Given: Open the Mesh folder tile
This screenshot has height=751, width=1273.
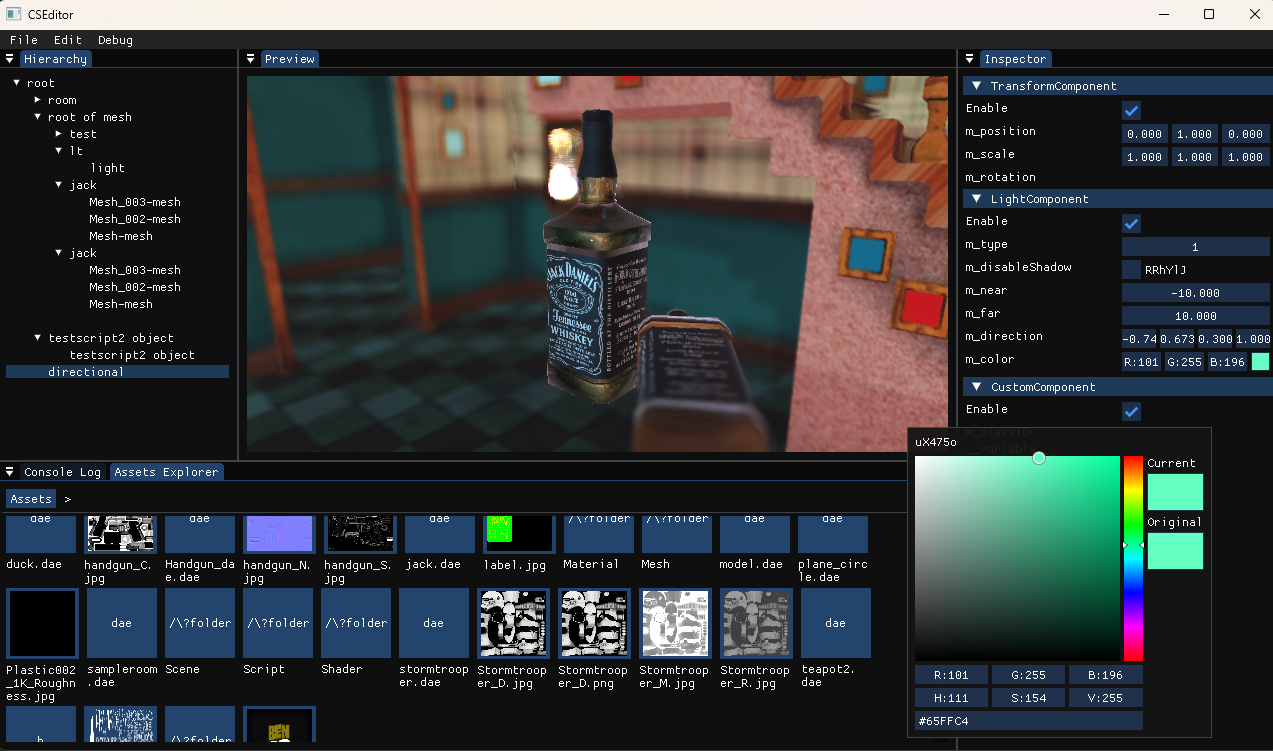Looking at the screenshot, I should click(x=677, y=534).
